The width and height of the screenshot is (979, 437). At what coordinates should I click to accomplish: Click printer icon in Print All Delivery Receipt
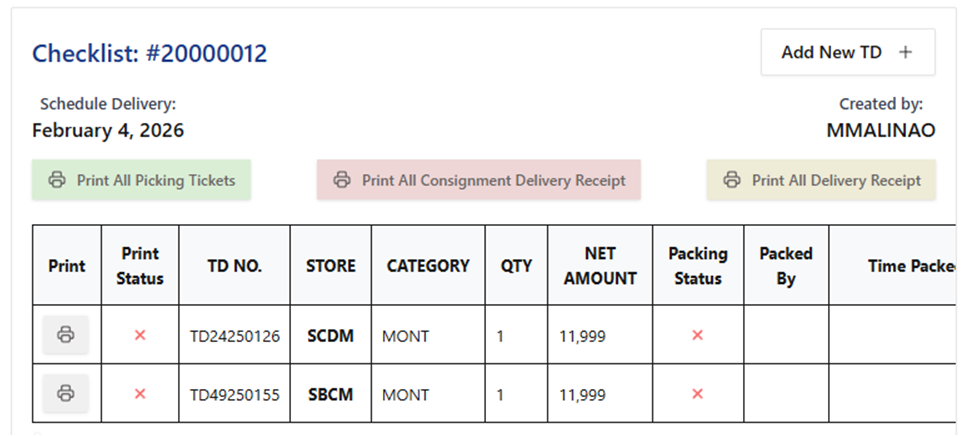point(732,180)
